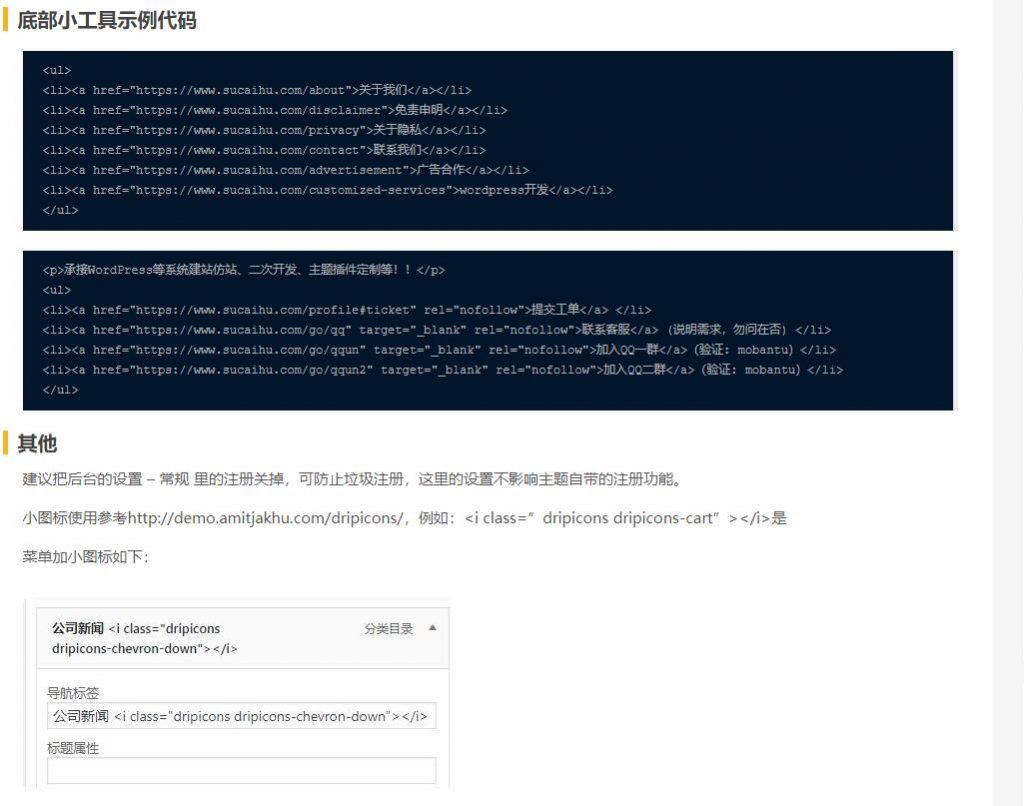This screenshot has width=1024, height=806.
Task: Click the 标题属性 field label
Action: click(x=73, y=748)
